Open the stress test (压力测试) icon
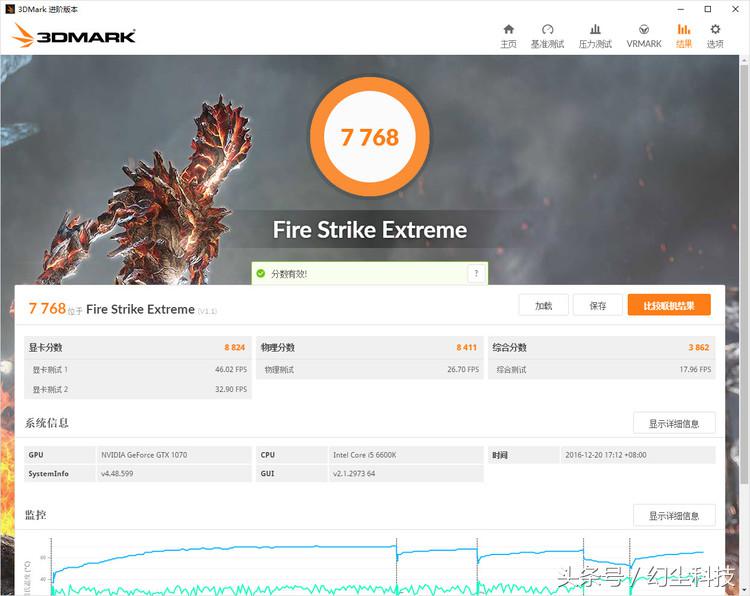The height and width of the screenshot is (596, 750). pos(595,30)
